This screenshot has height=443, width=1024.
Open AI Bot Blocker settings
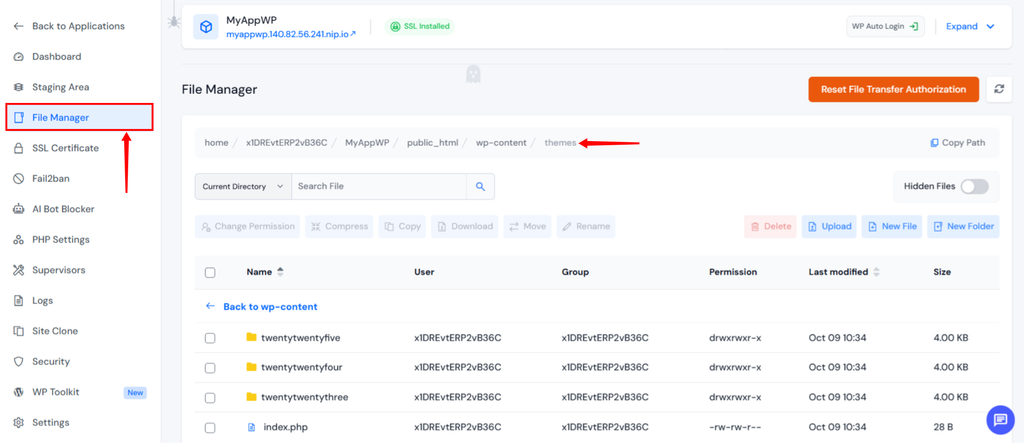63,209
